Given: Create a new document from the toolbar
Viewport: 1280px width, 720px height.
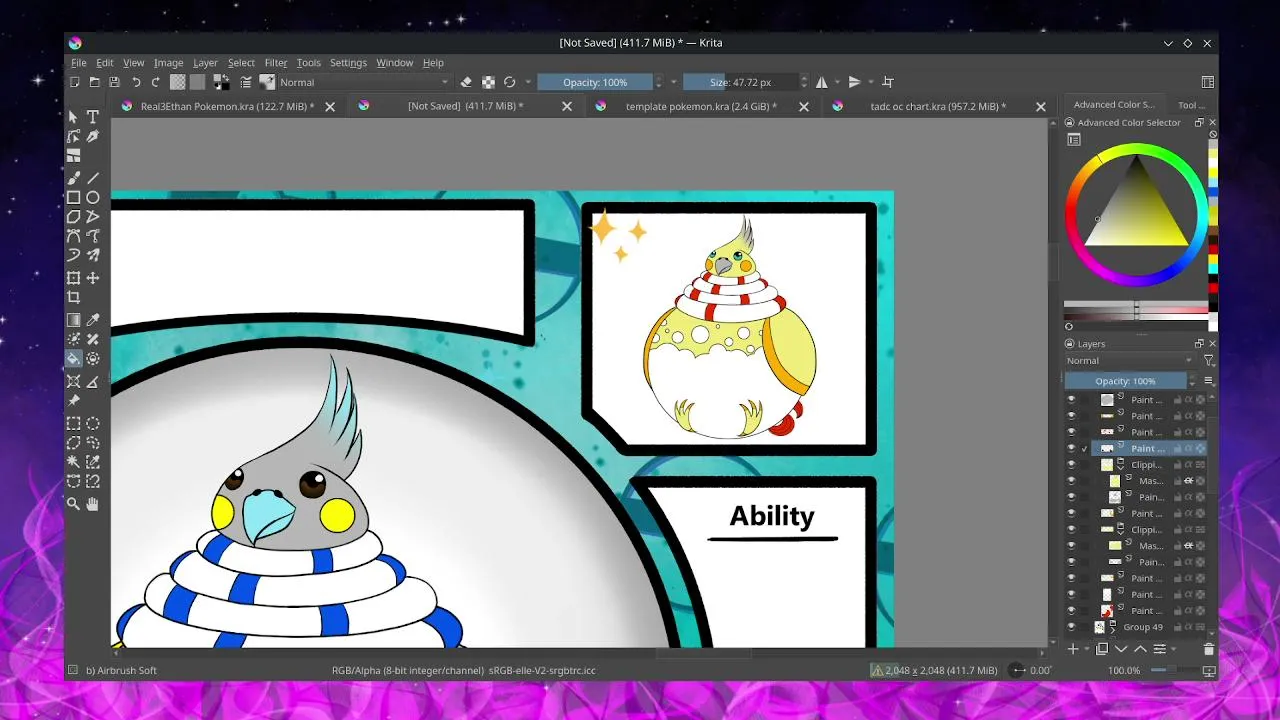Looking at the screenshot, I should coord(75,82).
